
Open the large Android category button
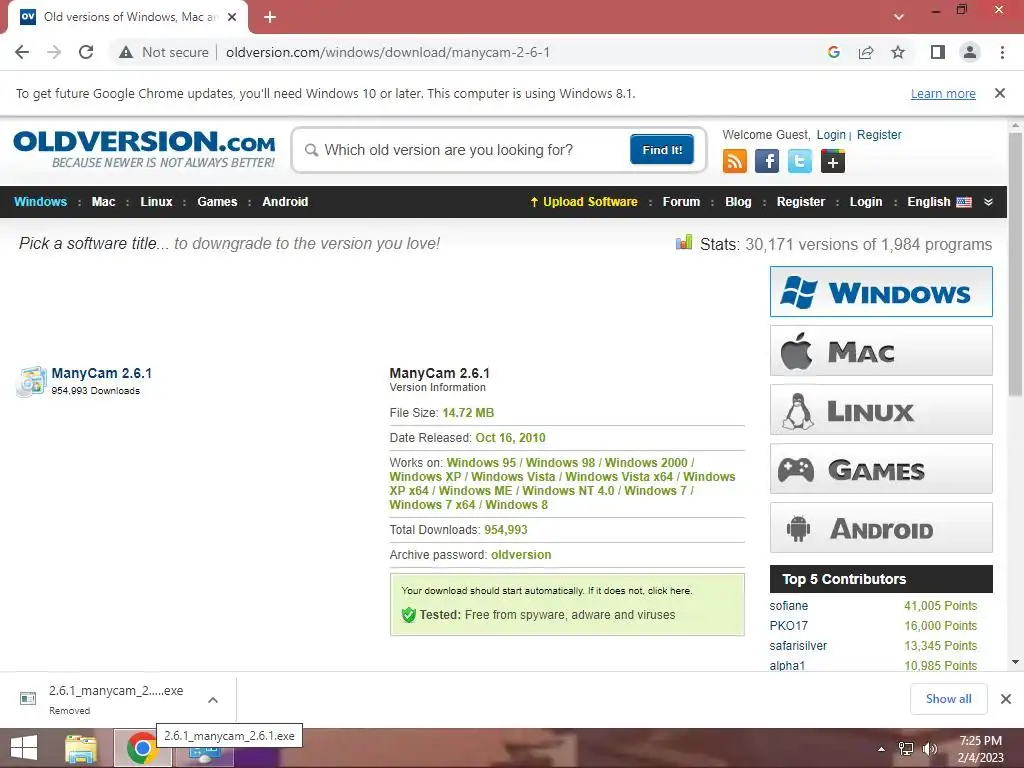[881, 528]
